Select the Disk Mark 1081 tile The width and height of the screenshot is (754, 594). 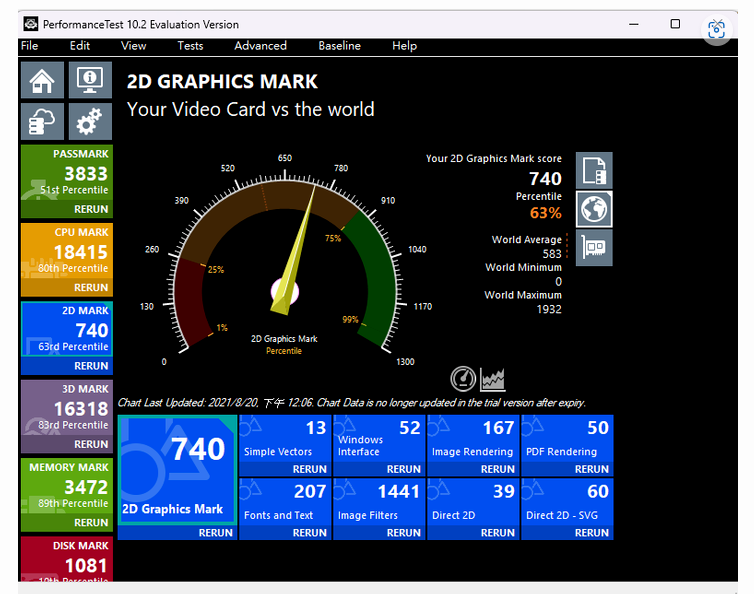point(67,559)
